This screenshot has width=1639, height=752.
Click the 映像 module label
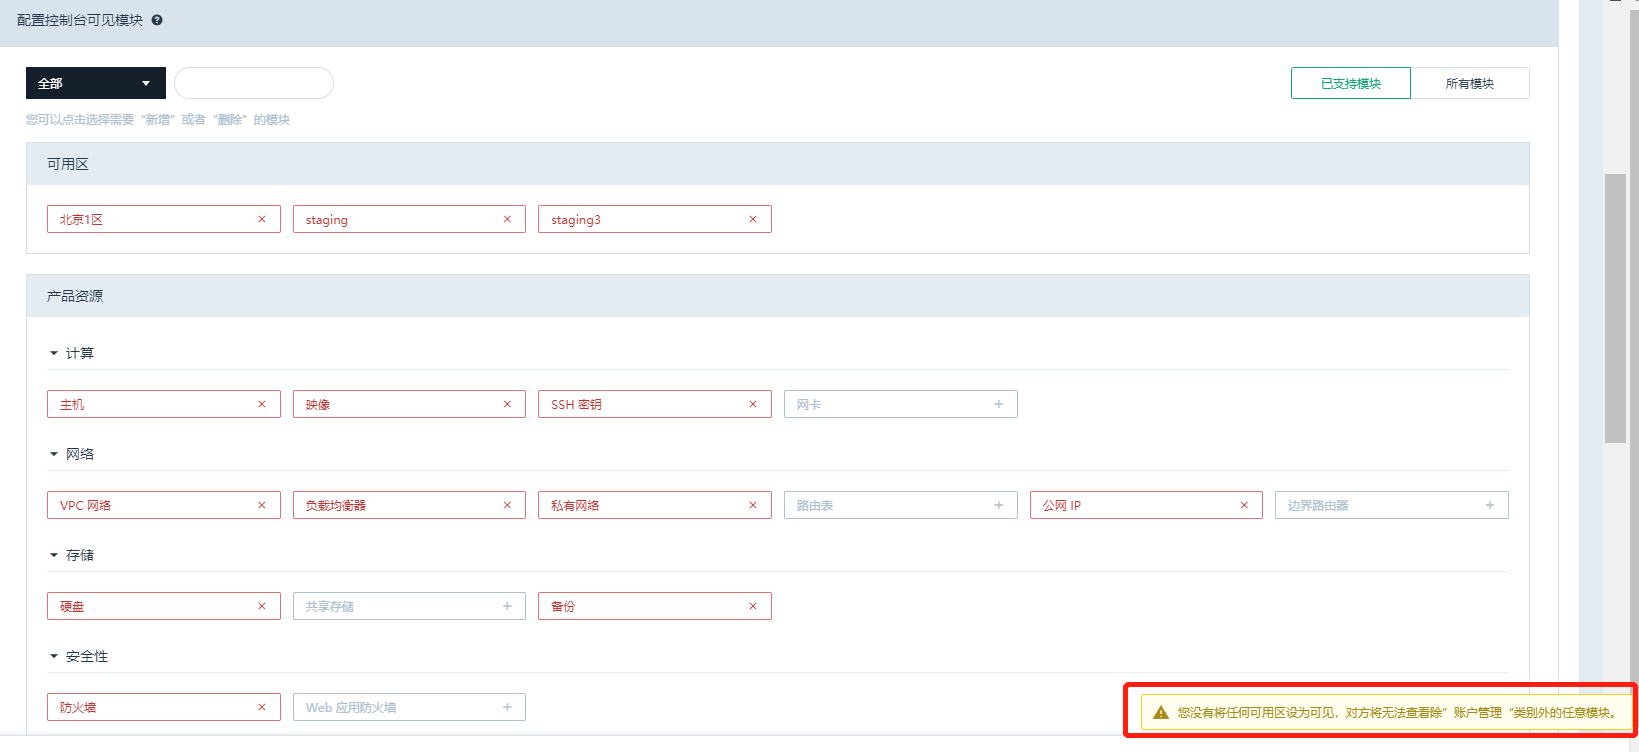pyautogui.click(x=318, y=404)
